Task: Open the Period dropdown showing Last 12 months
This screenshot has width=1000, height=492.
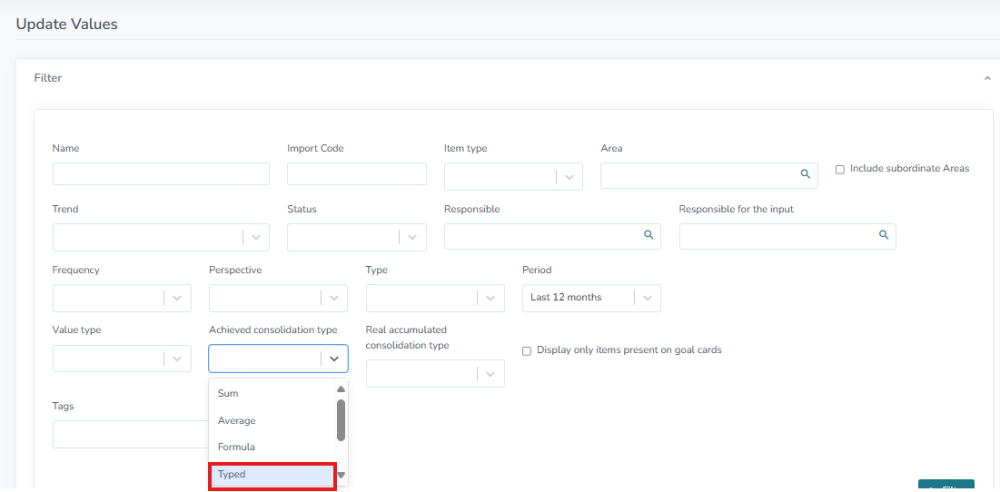Action: click(647, 298)
